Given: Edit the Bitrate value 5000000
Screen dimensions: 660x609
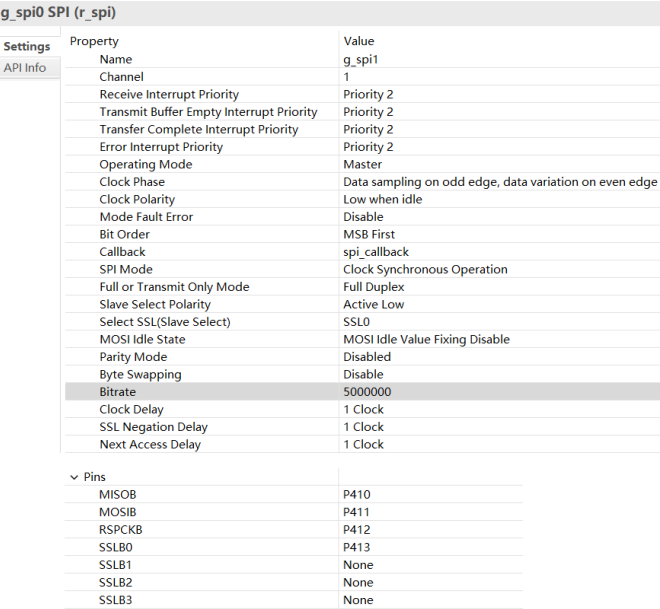Looking at the screenshot, I should (x=367, y=392).
